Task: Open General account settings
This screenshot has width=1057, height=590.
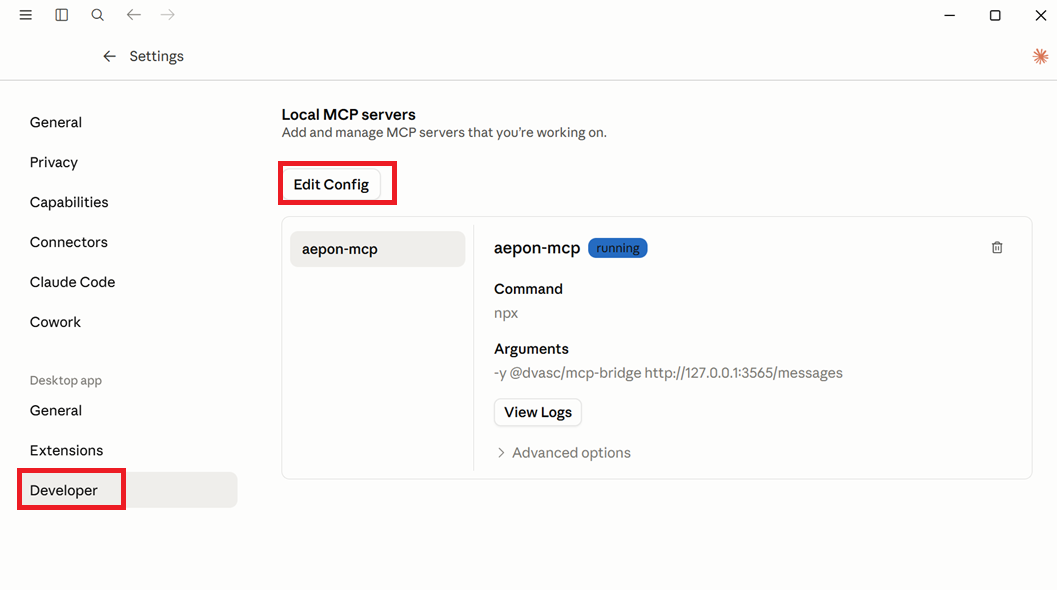Action: pos(56,123)
